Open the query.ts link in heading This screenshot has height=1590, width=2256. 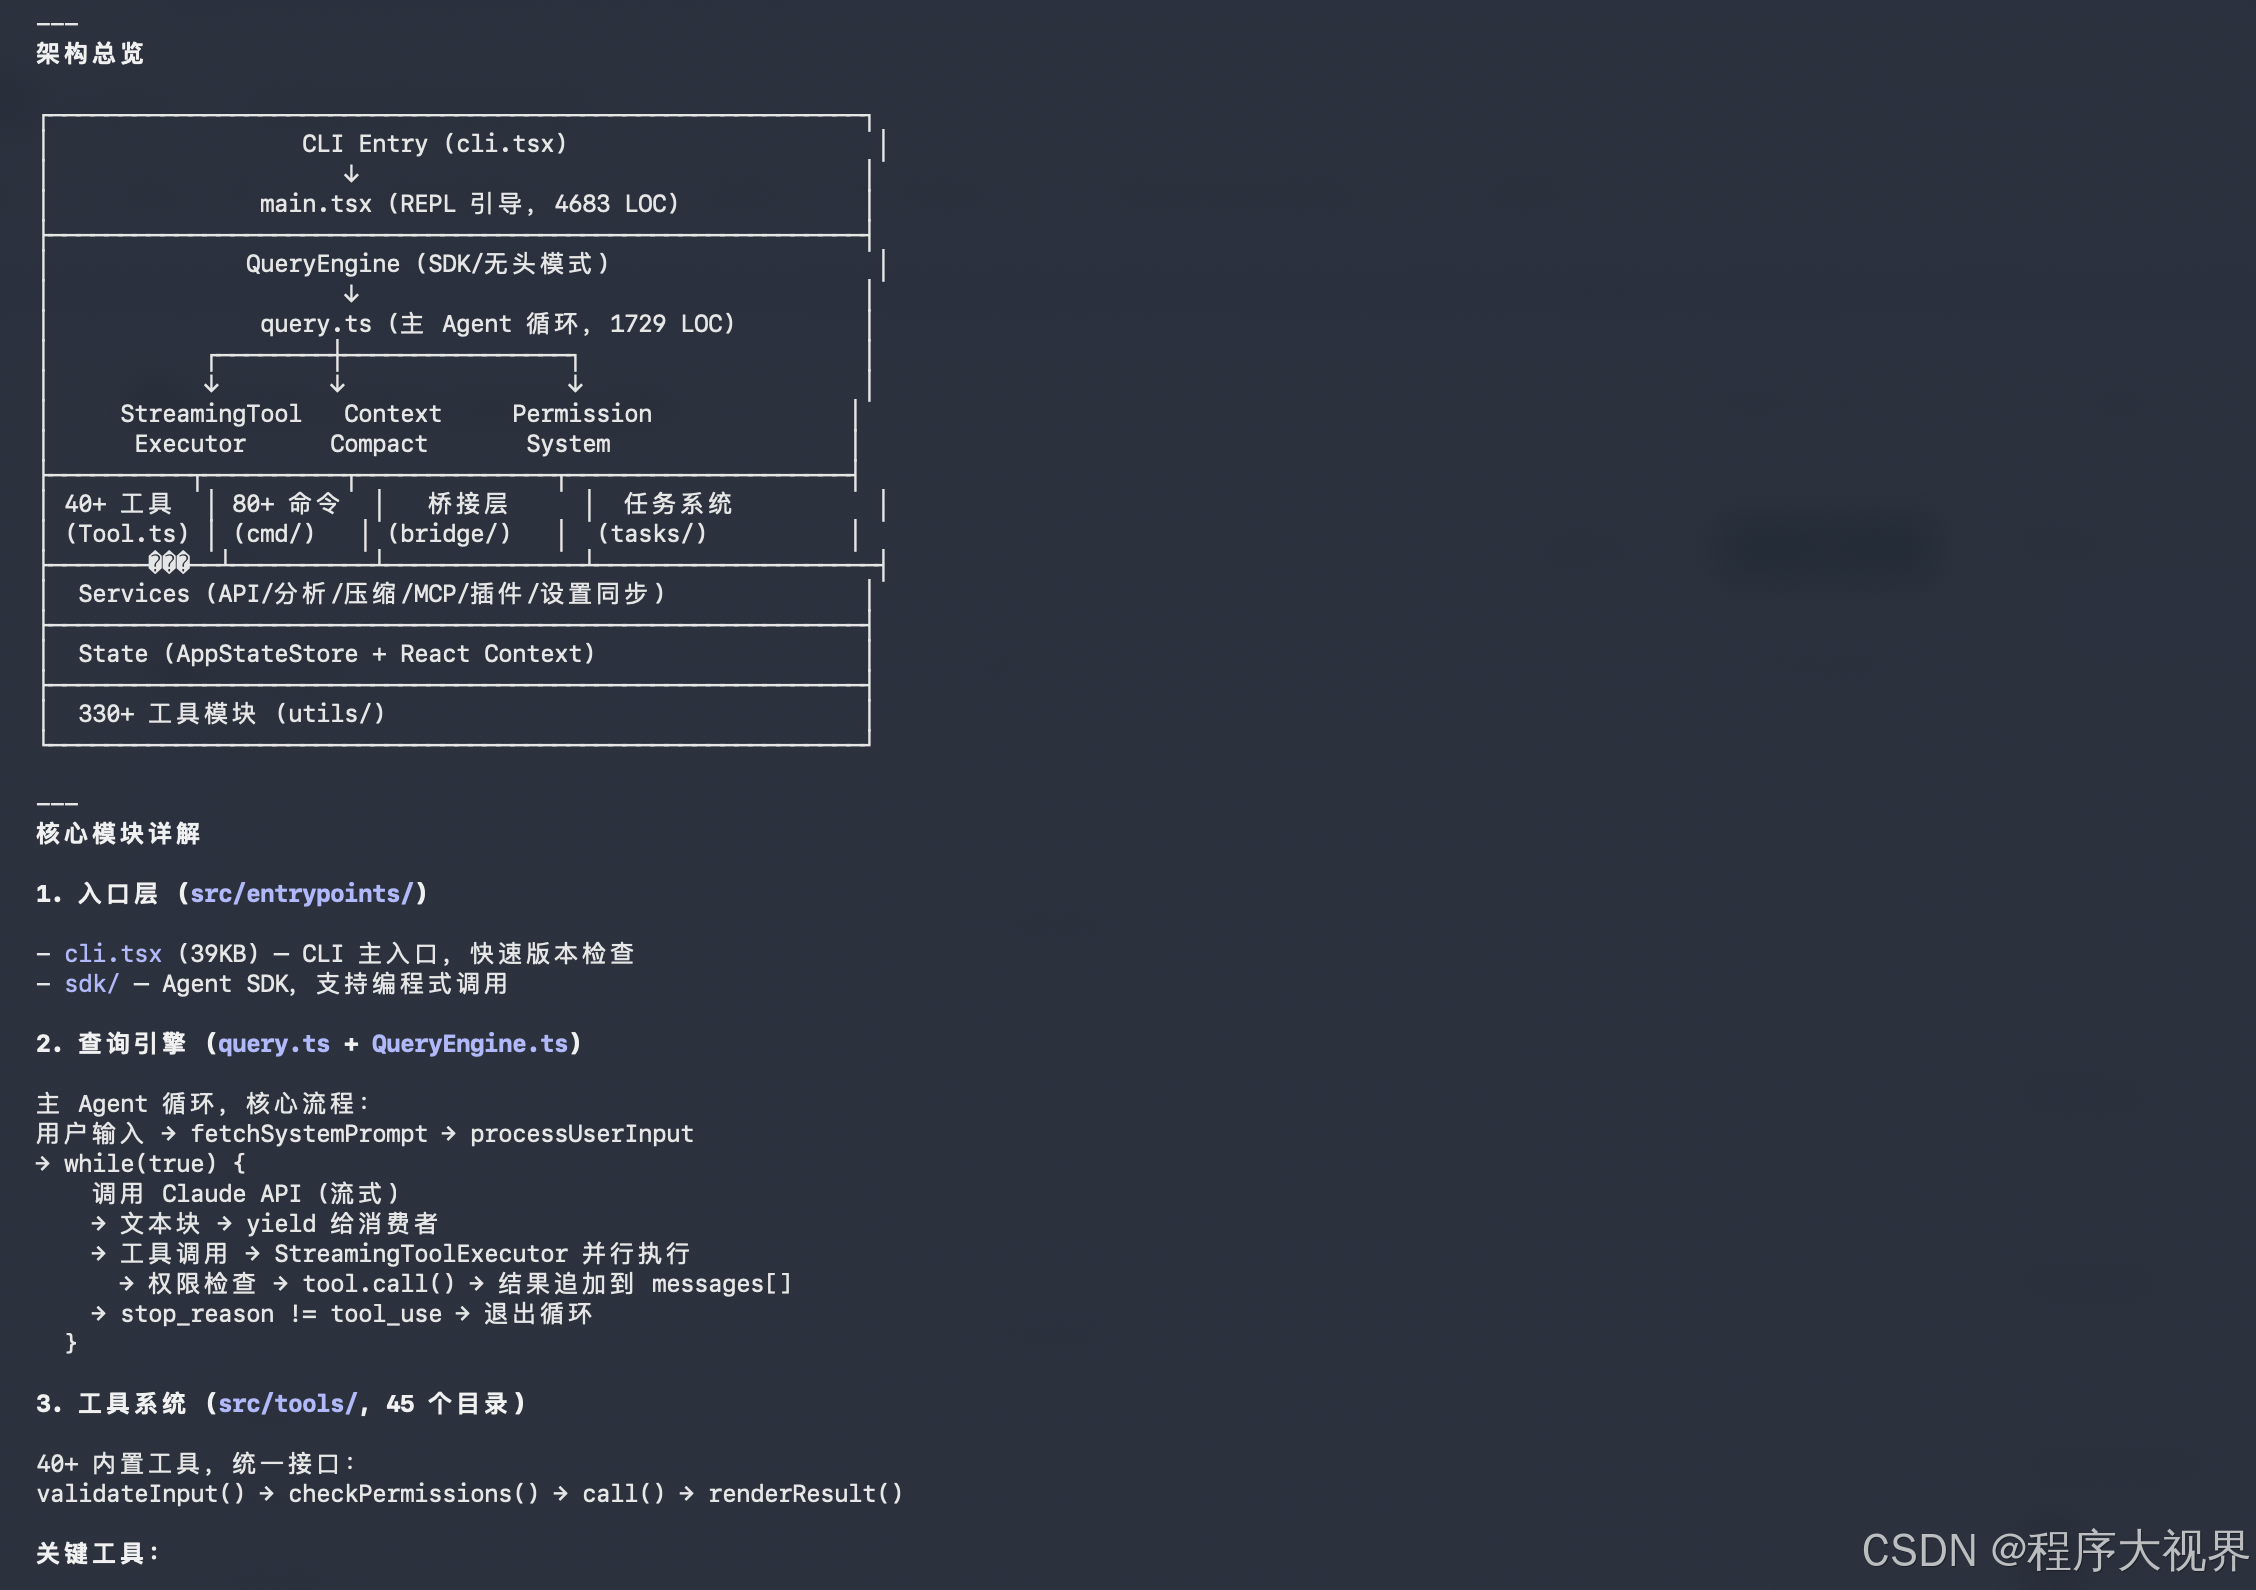click(x=273, y=1044)
